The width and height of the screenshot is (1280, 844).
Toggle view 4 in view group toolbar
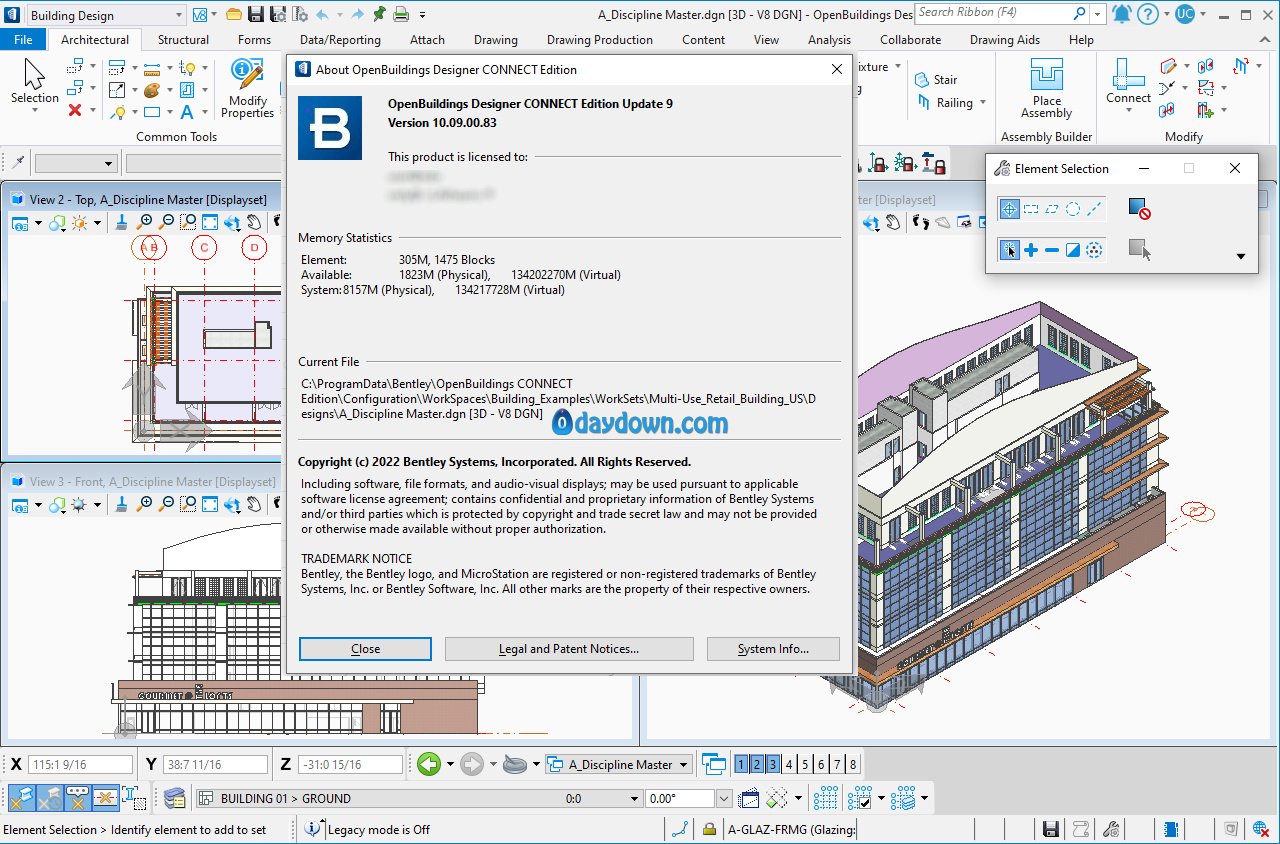pyautogui.click(x=789, y=764)
